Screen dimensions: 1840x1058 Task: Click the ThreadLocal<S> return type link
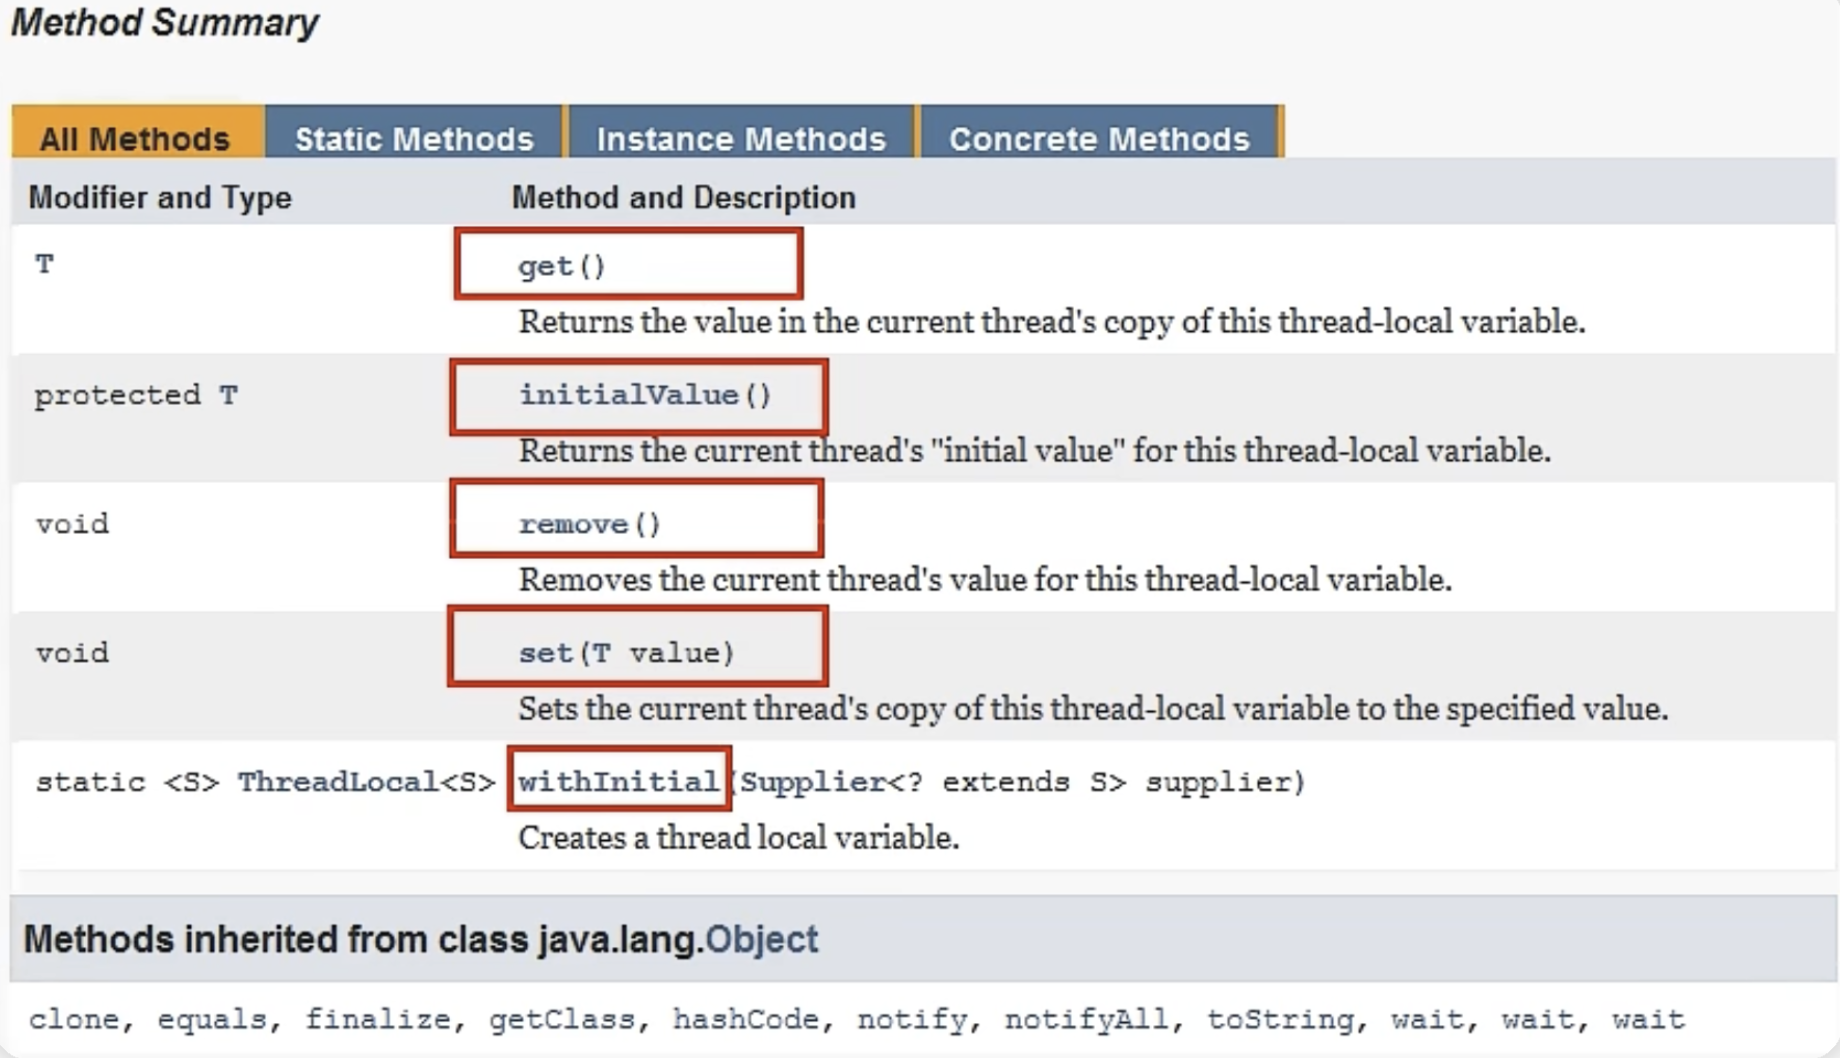(337, 781)
